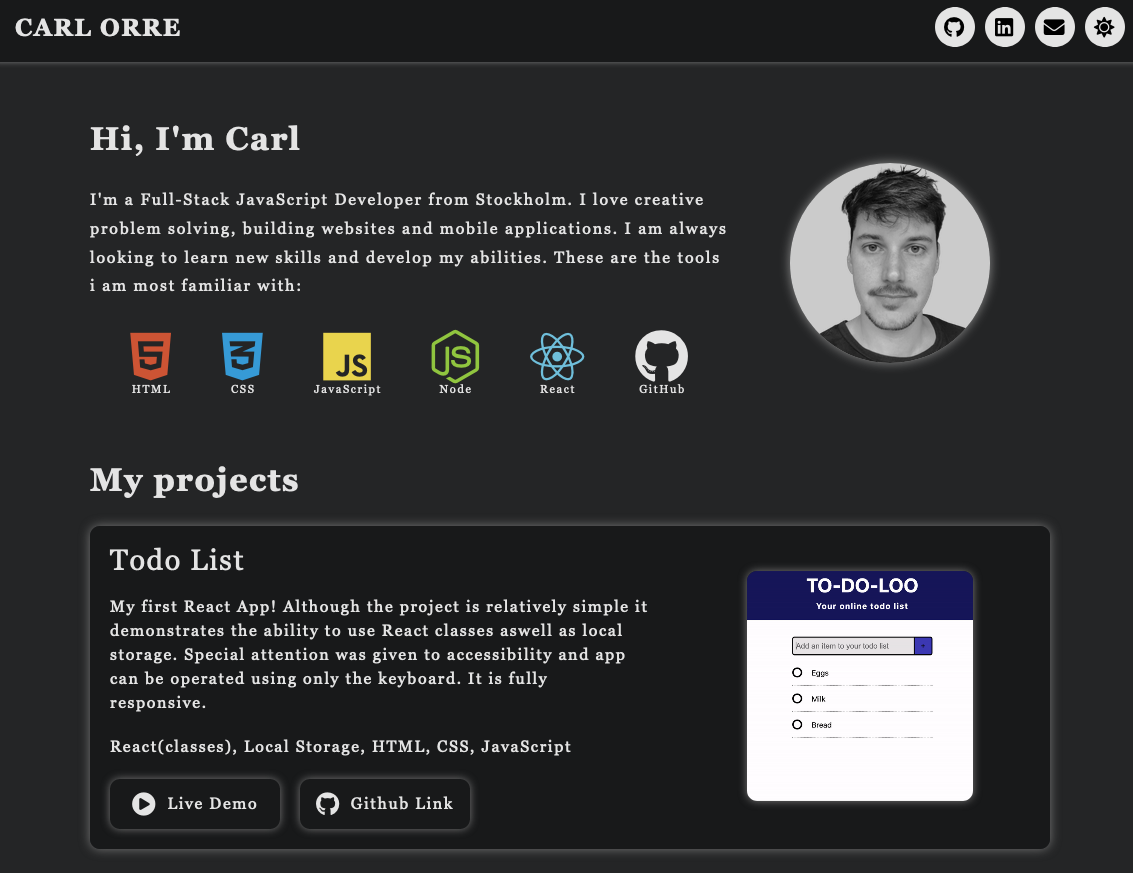Click Carl's circular profile photo
Image resolution: width=1133 pixels, height=873 pixels.
889,263
